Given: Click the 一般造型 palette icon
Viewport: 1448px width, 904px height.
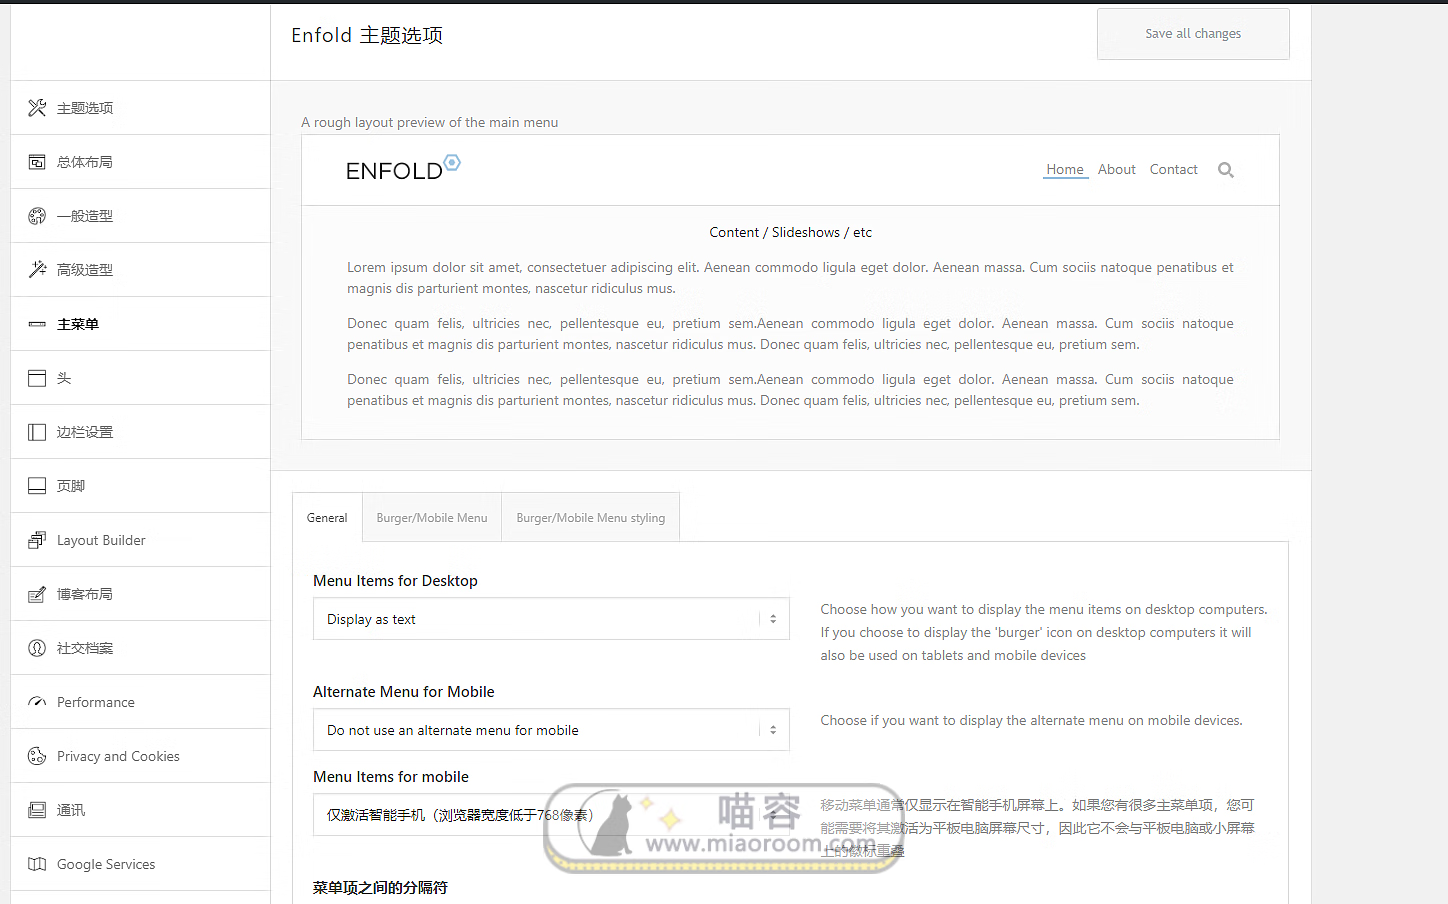Looking at the screenshot, I should (x=37, y=216).
